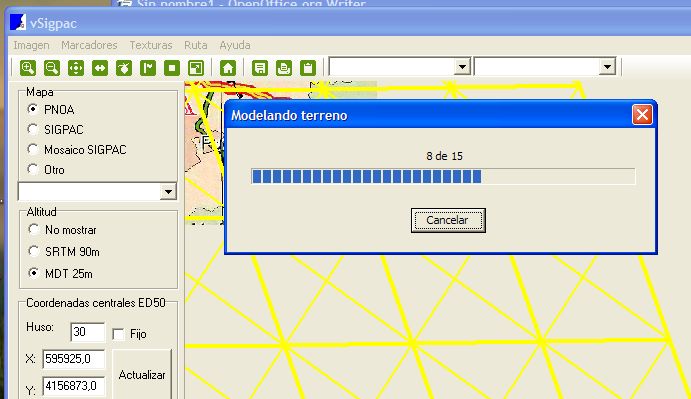Click the horizontal double-arrow measure icon
The height and width of the screenshot is (399, 691).
coord(100,68)
